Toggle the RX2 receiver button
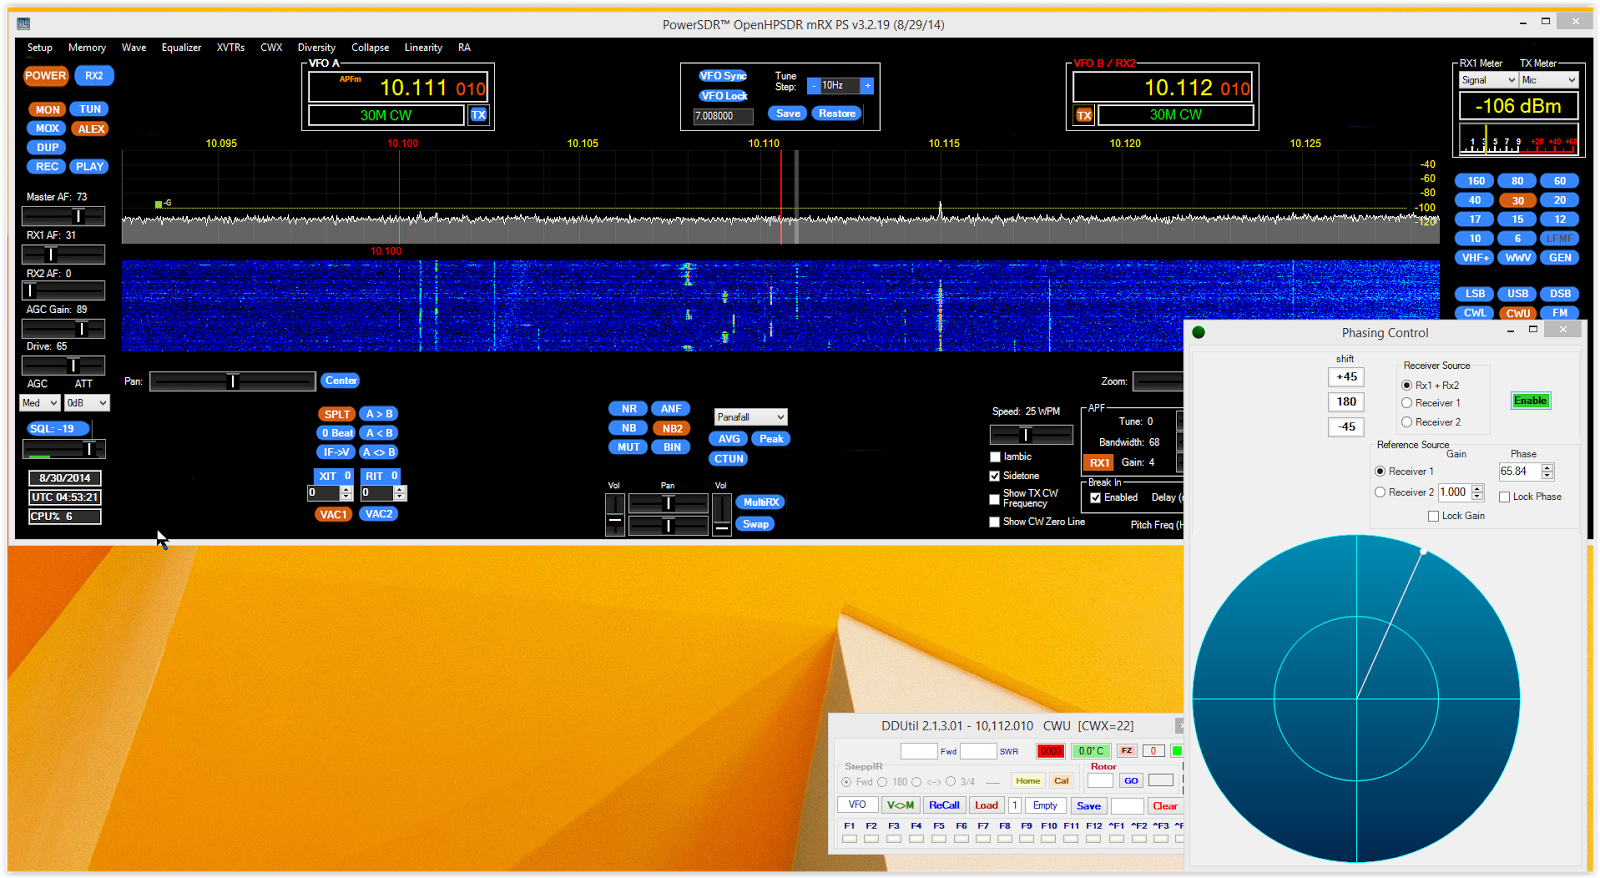1600x878 pixels. point(94,75)
